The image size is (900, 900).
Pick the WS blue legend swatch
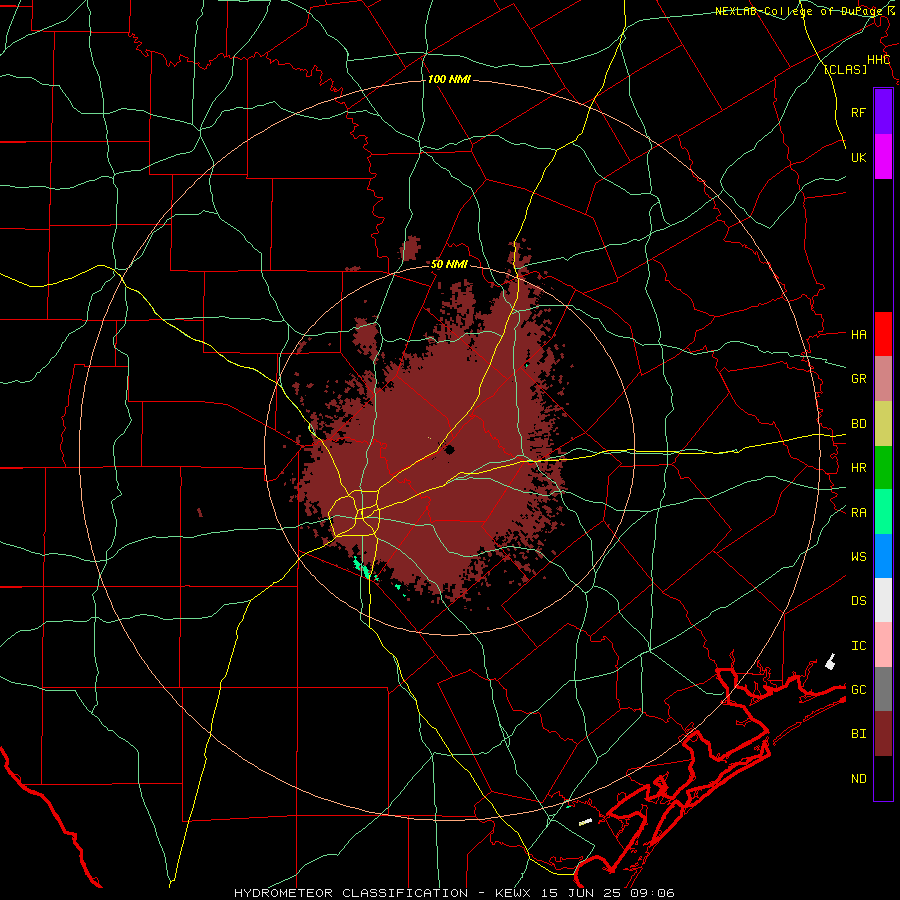883,556
